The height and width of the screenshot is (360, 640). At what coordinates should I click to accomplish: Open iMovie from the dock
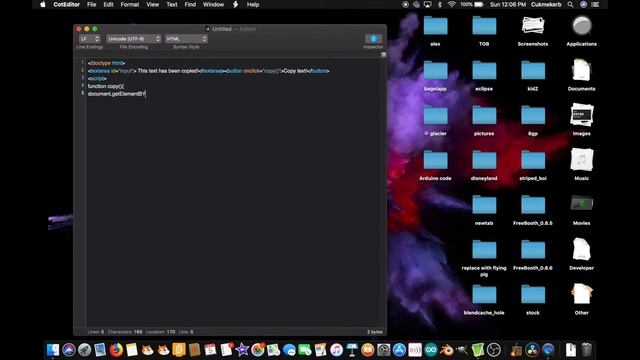pos(242,350)
